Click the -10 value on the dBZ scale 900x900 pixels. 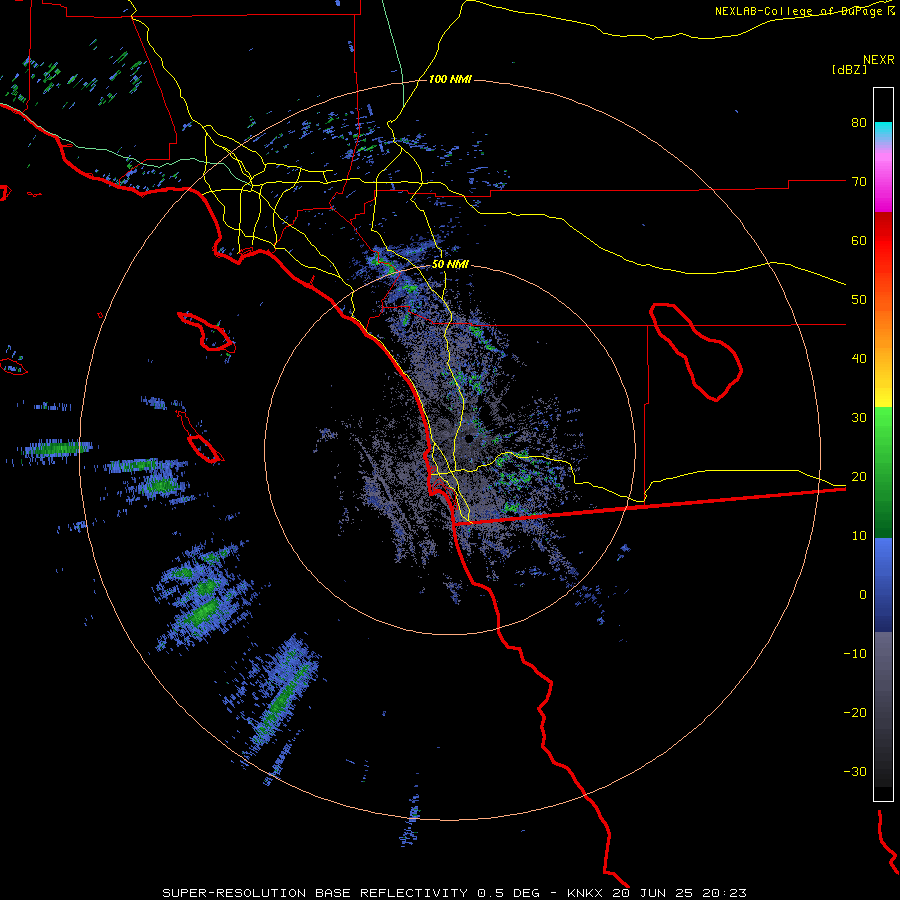tap(855, 654)
